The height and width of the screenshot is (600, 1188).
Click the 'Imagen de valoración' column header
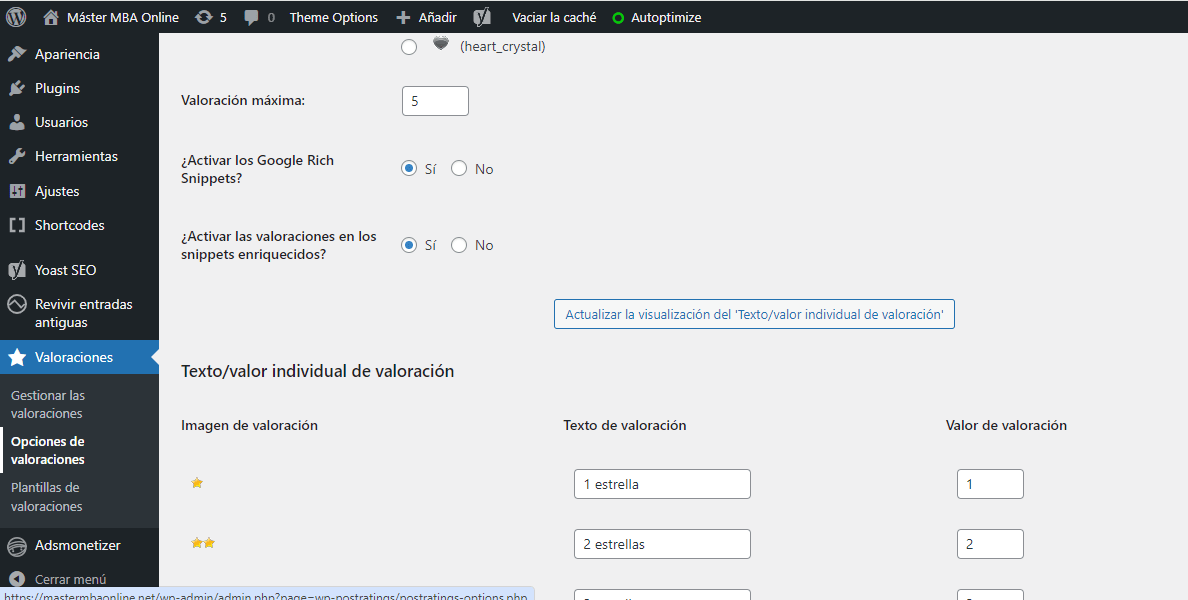pyautogui.click(x=249, y=425)
